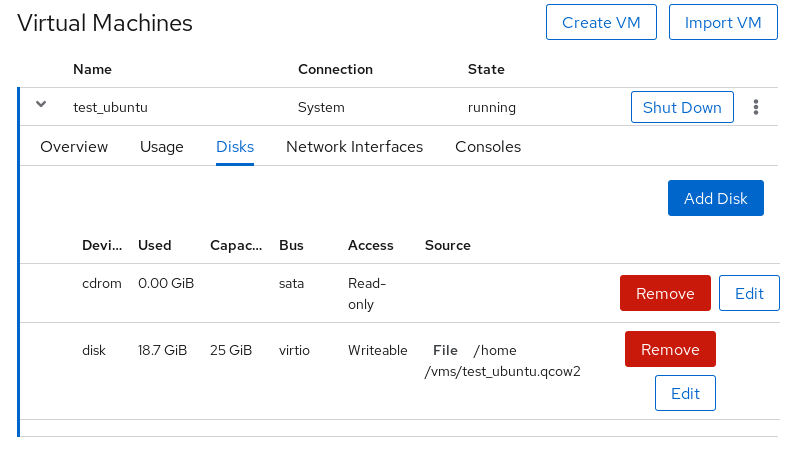Remove the virtio disk

coord(670,349)
